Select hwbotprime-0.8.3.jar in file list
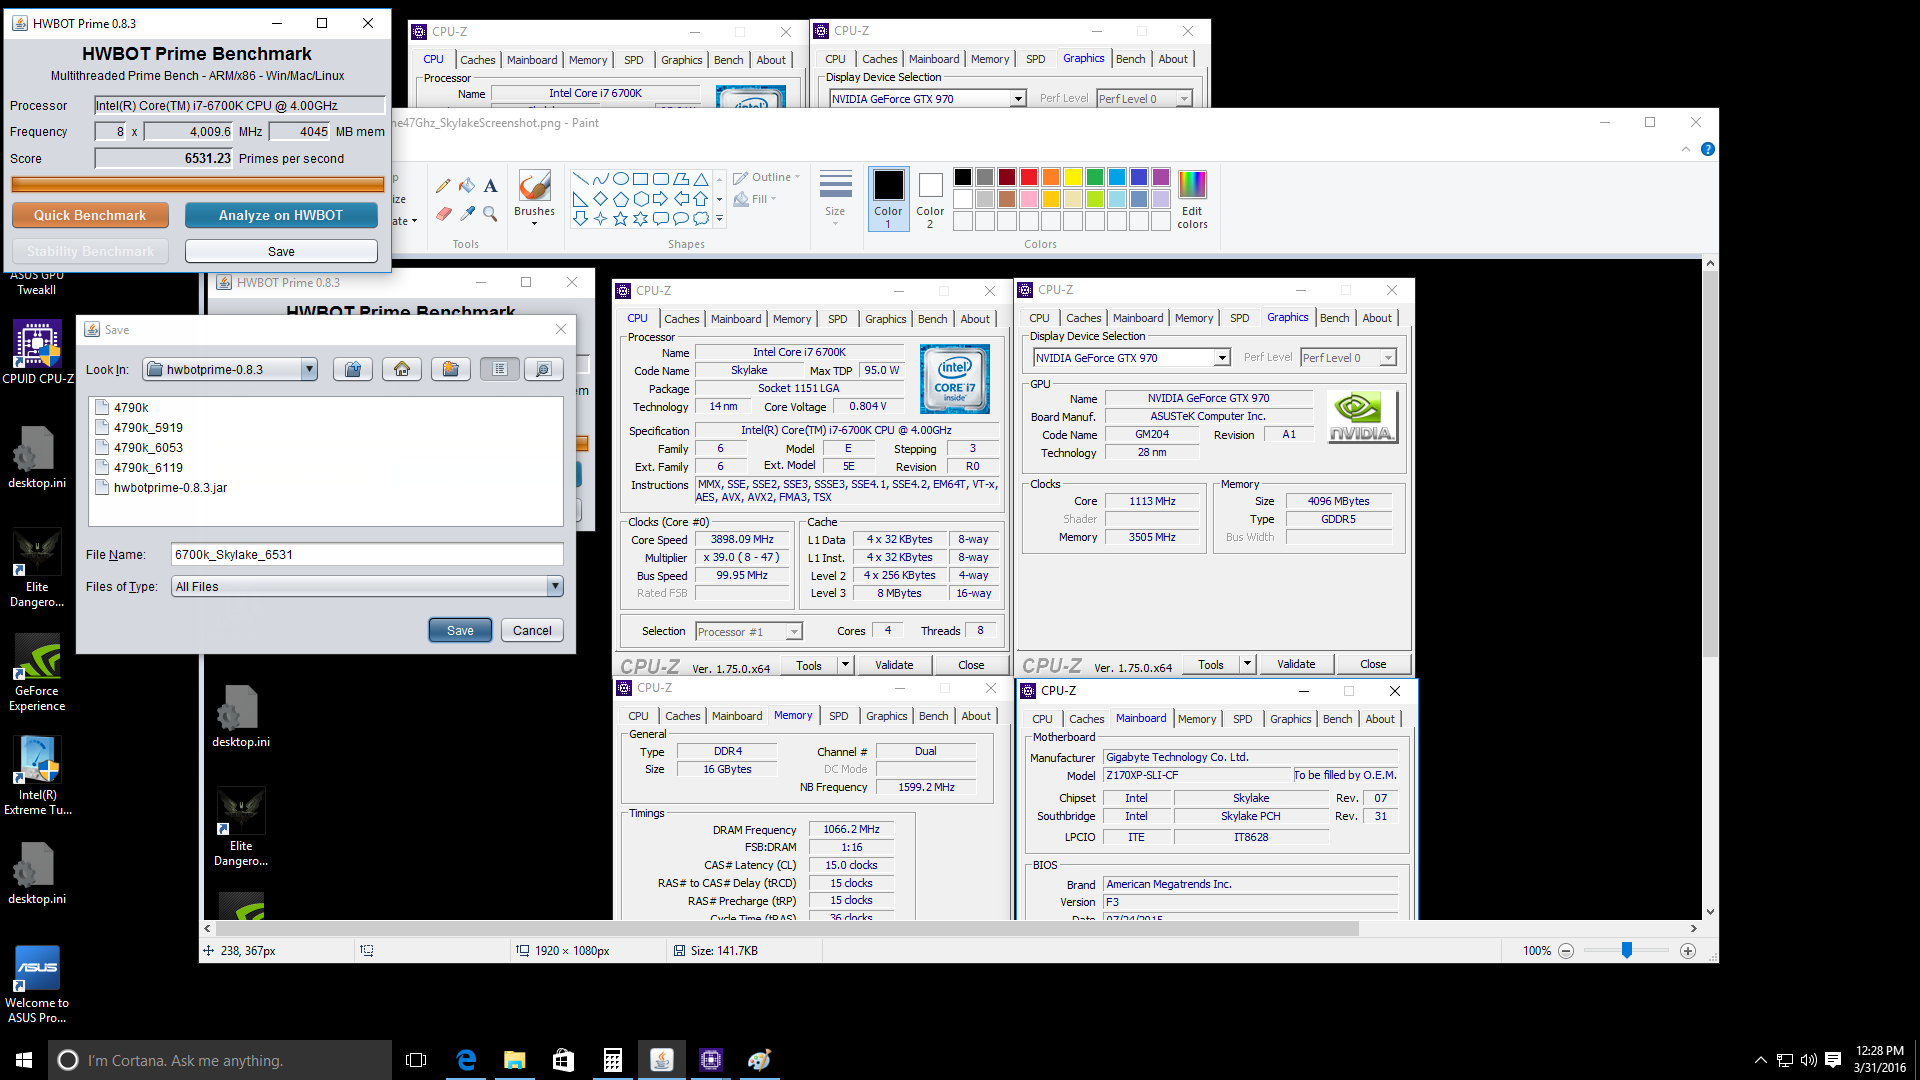 [x=170, y=487]
